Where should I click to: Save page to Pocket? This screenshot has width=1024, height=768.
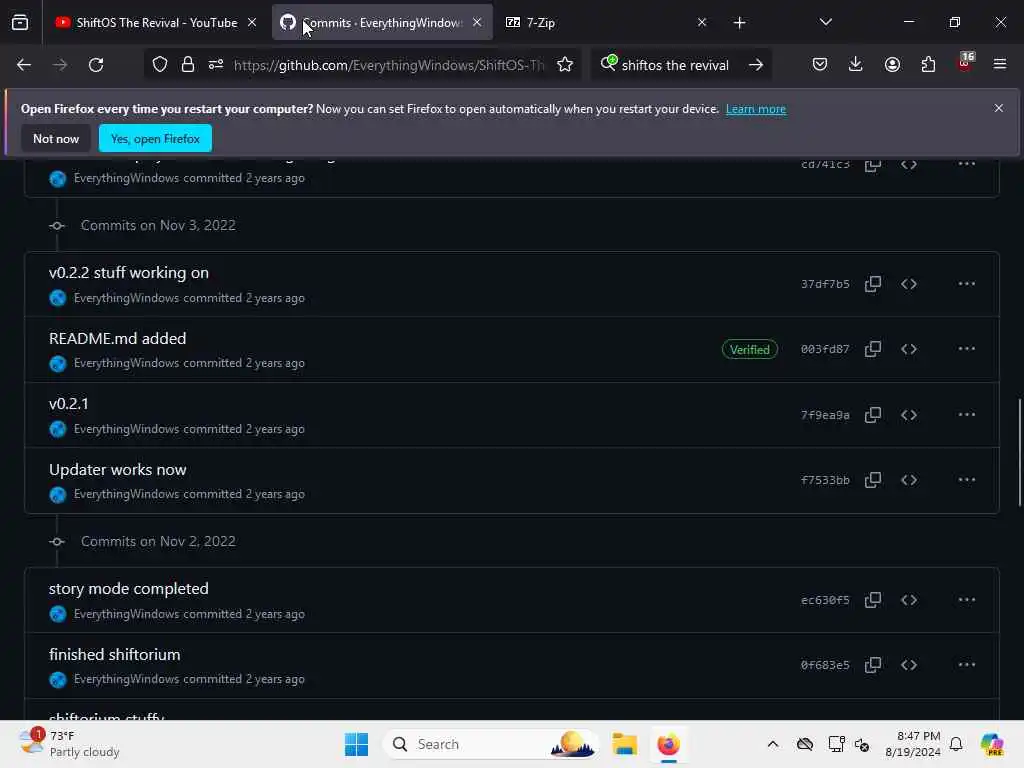820,64
